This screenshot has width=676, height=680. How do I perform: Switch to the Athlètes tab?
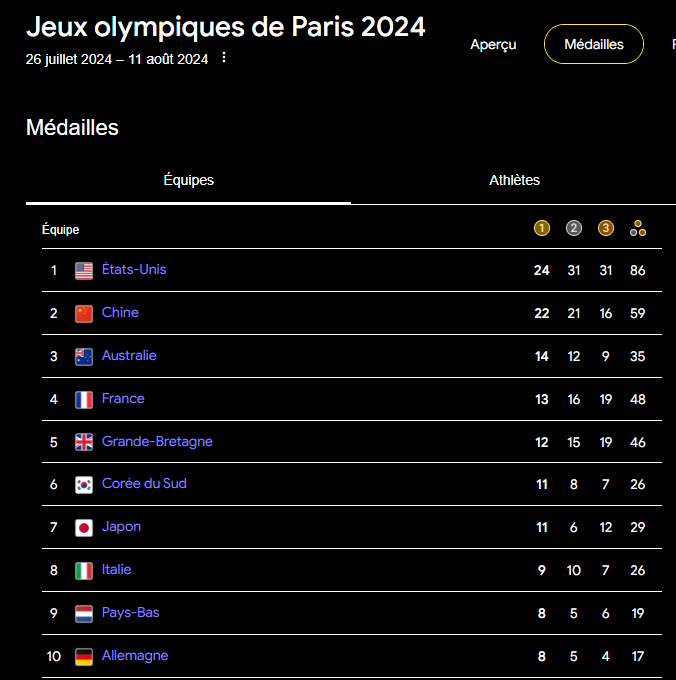click(514, 180)
